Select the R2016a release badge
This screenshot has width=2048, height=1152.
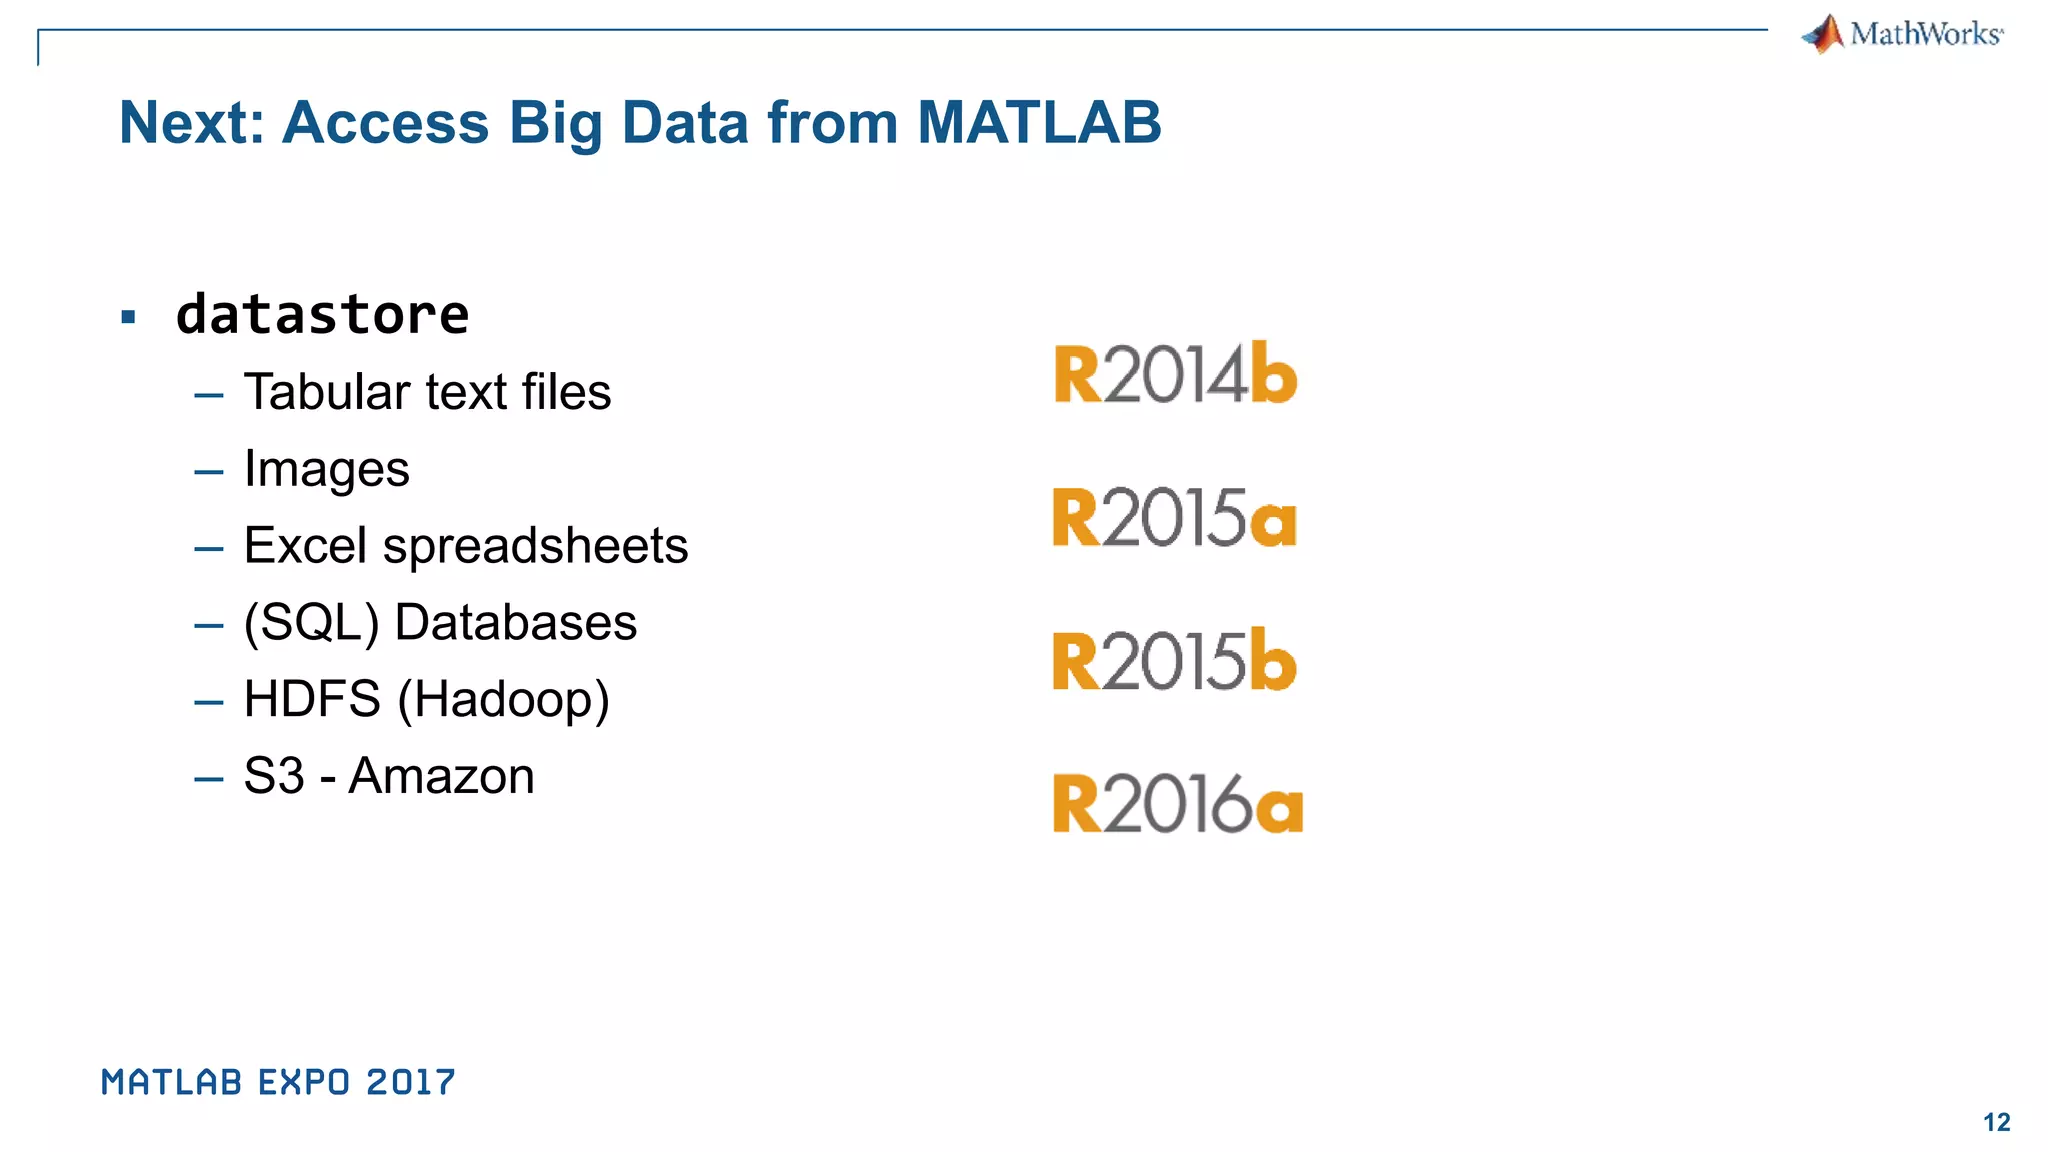pyautogui.click(x=1177, y=803)
